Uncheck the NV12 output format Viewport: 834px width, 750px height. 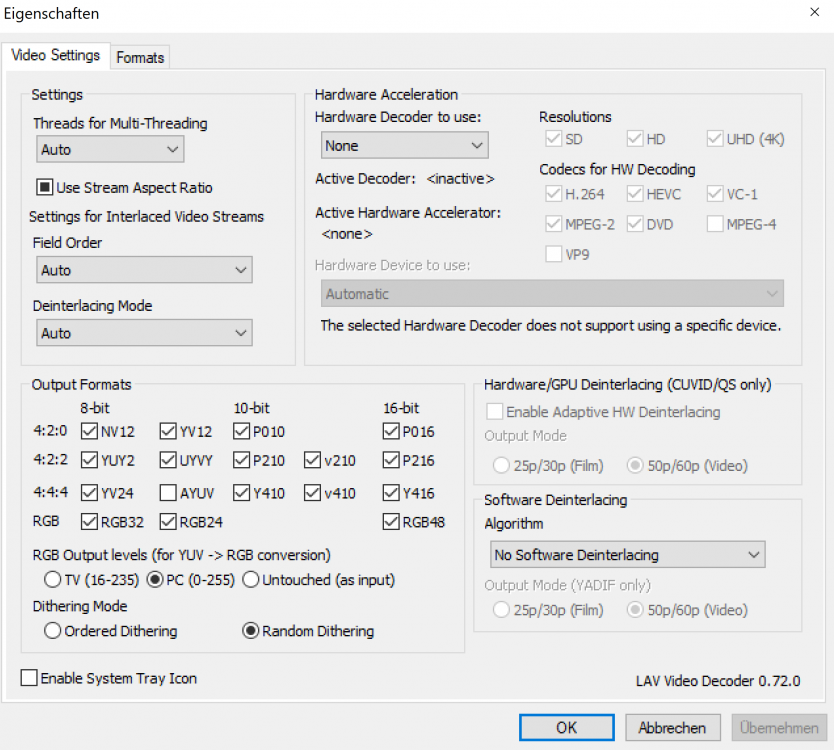click(x=89, y=432)
